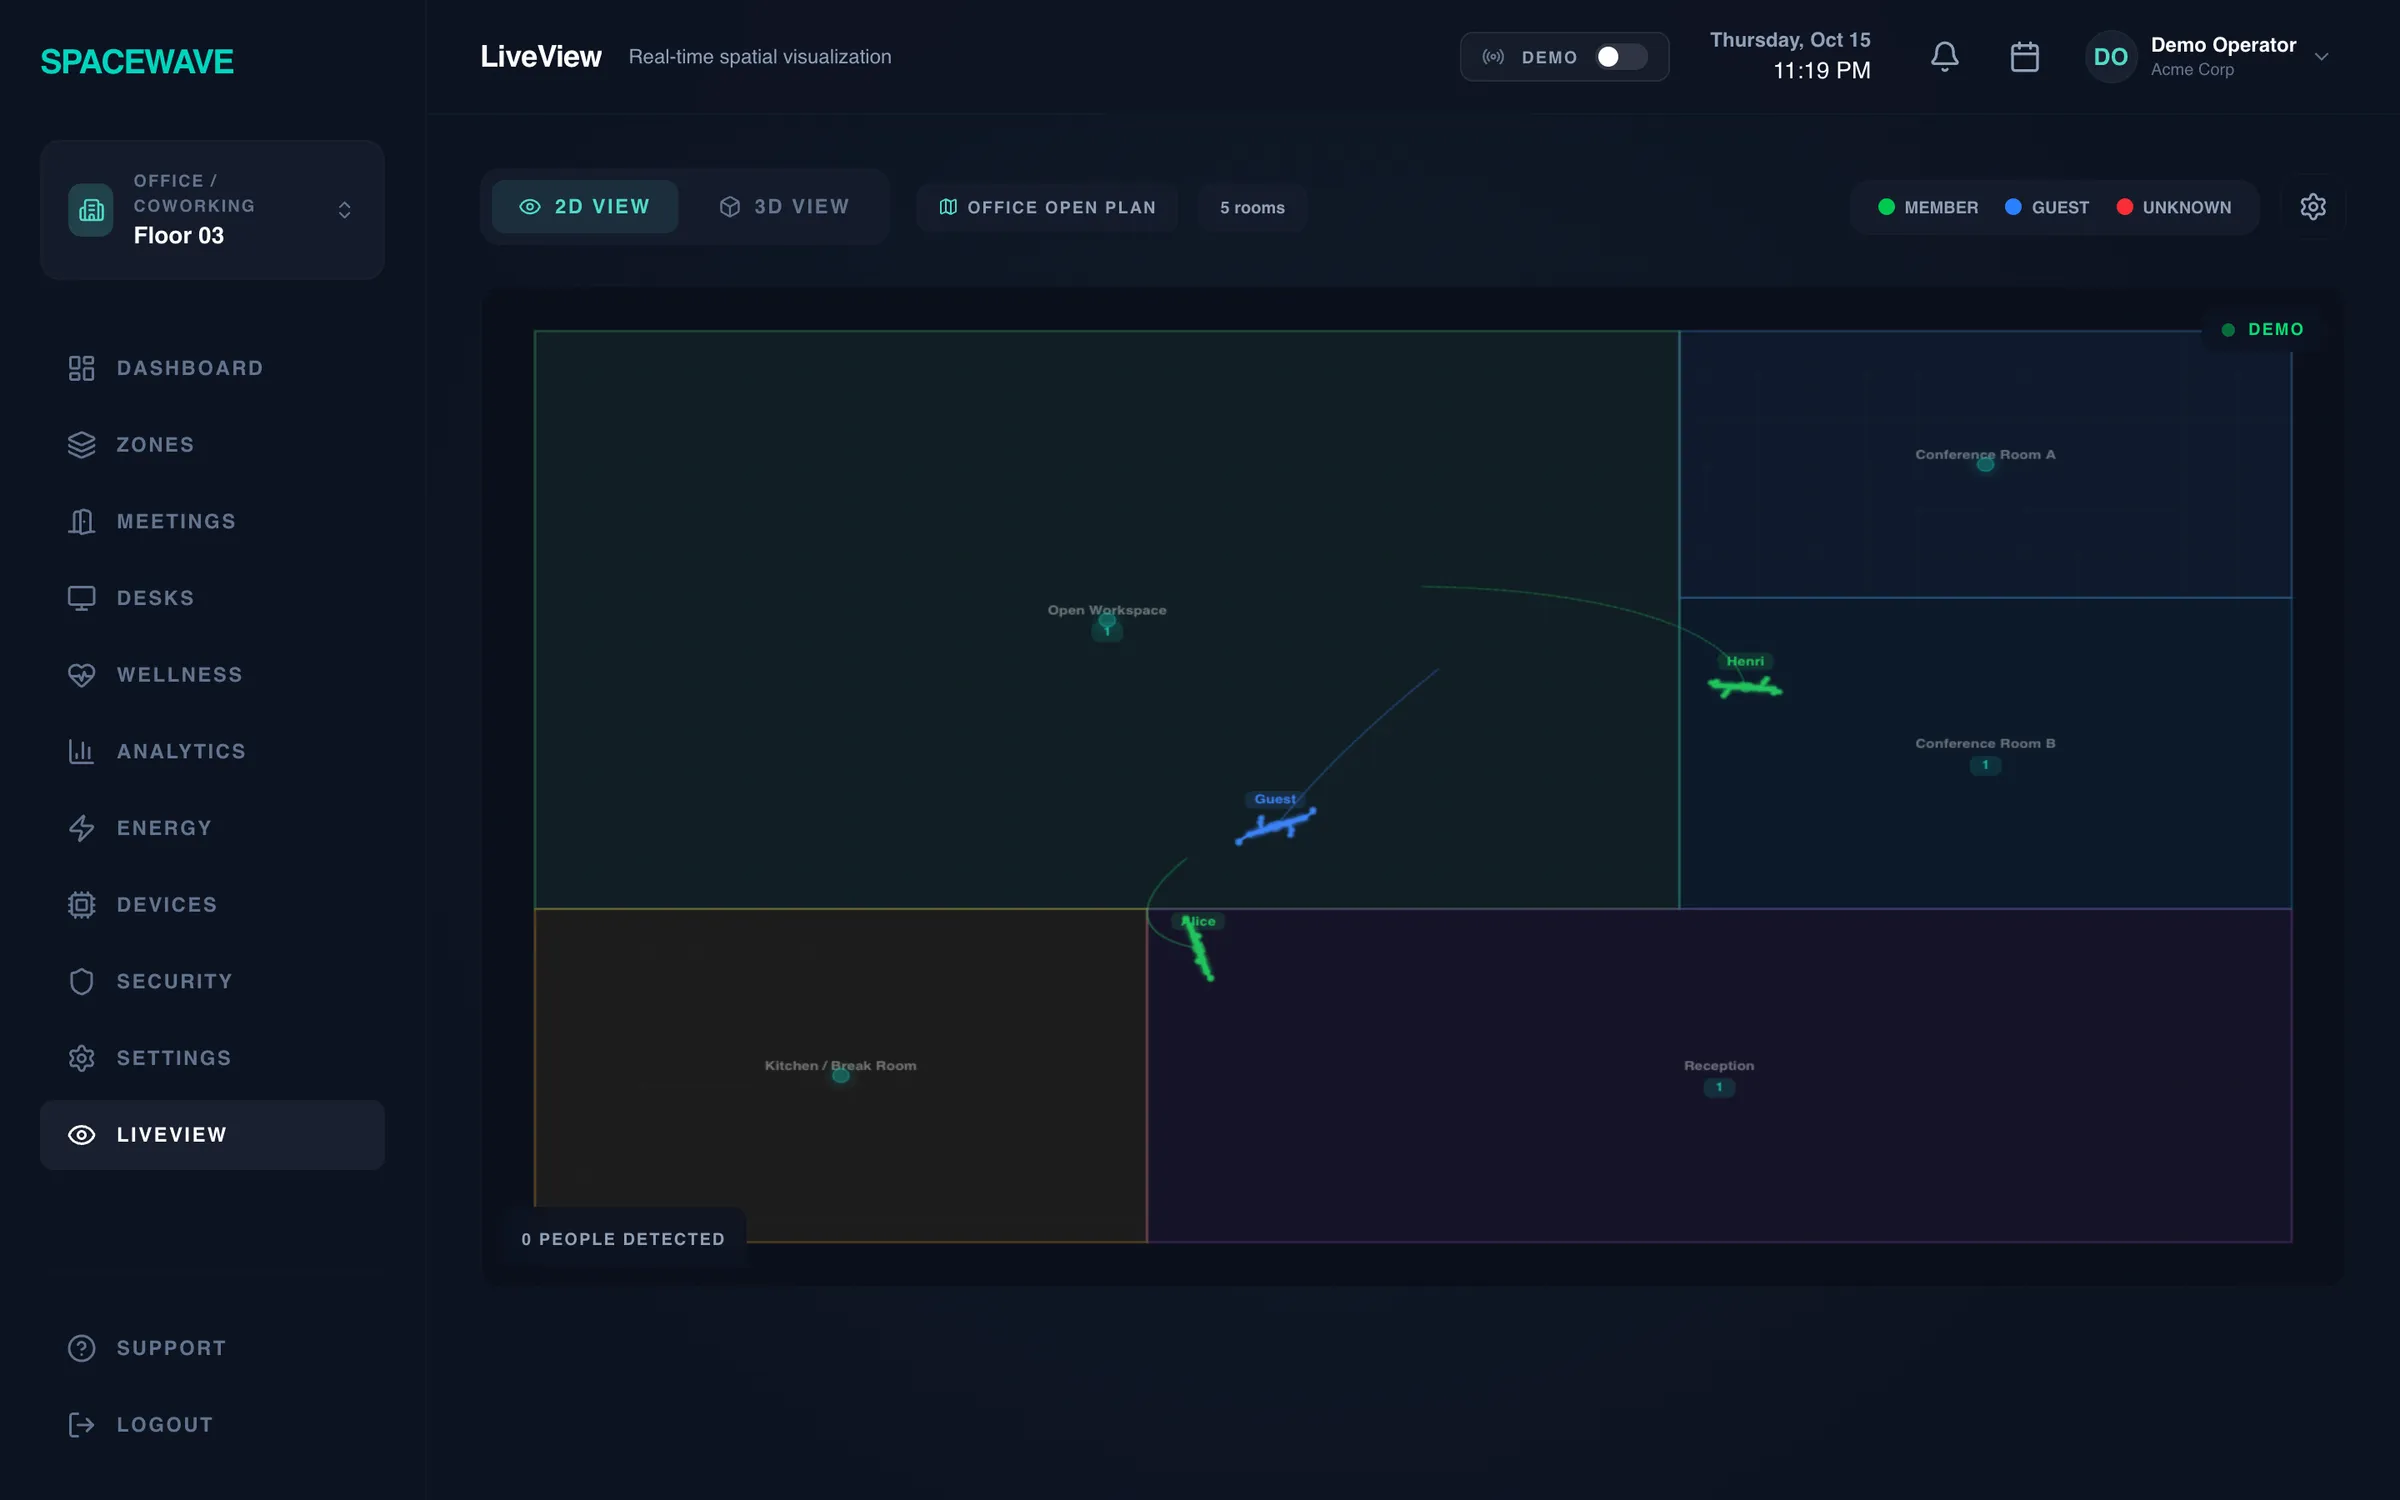Select Alice's marker on the map

tap(1198, 948)
